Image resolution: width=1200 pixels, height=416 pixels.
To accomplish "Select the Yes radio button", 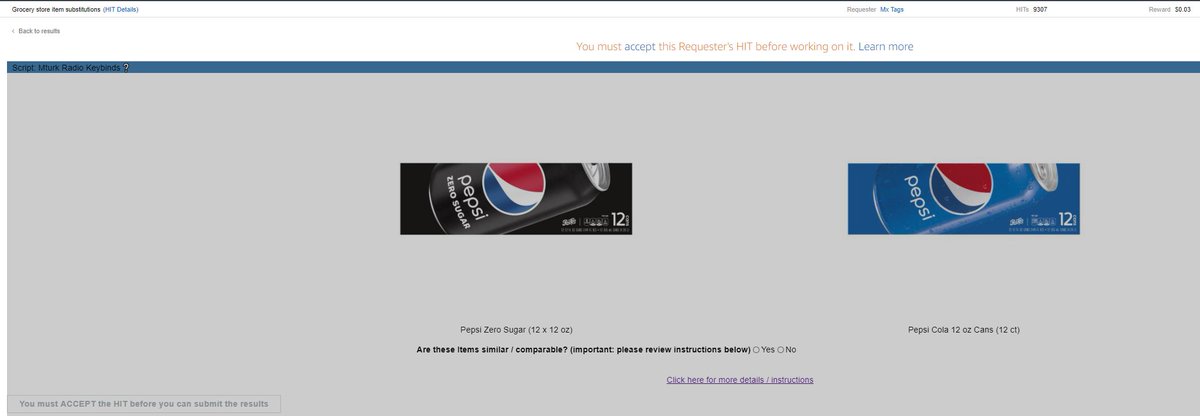I will pyautogui.click(x=756, y=350).
